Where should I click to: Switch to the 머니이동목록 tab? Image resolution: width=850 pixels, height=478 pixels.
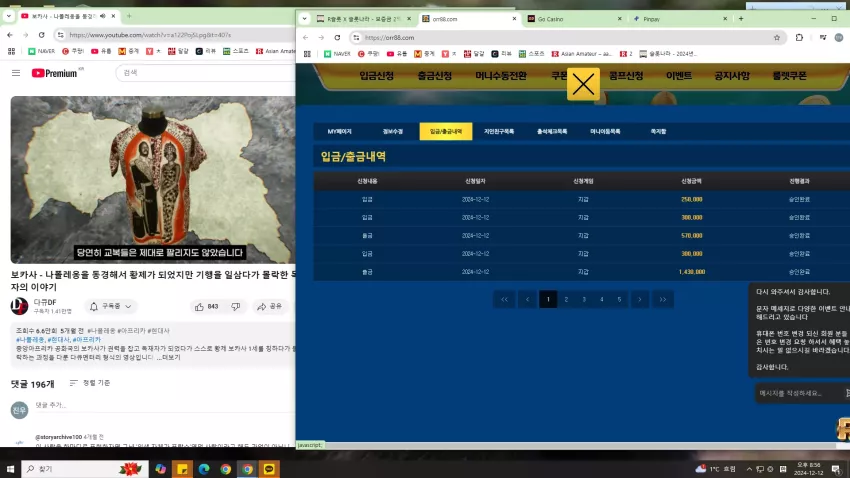click(605, 132)
